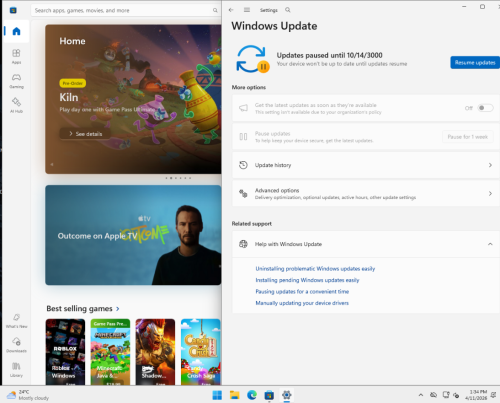Viewport: 500px width, 403px height.
Task: Click See details for Kiln
Action: click(85, 134)
